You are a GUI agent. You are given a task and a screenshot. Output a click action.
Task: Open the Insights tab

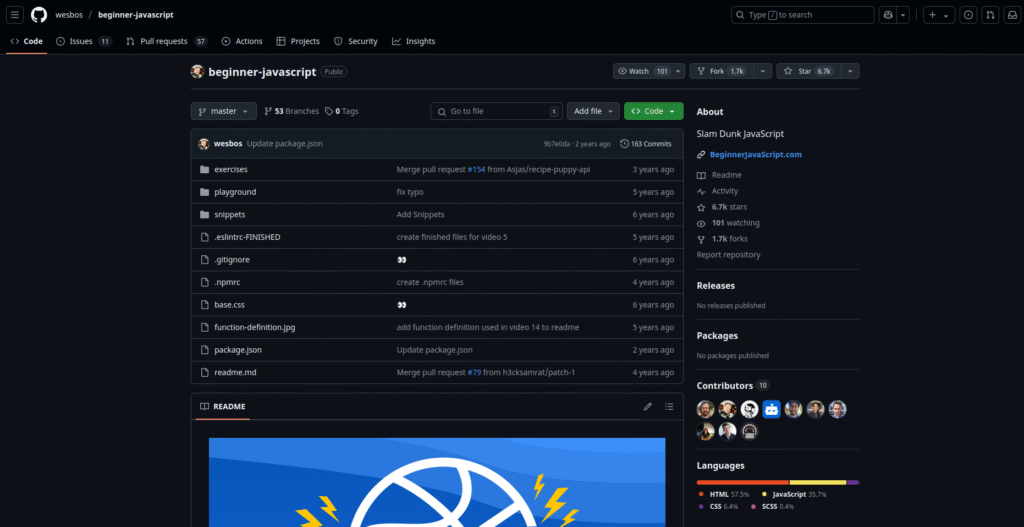tap(413, 41)
